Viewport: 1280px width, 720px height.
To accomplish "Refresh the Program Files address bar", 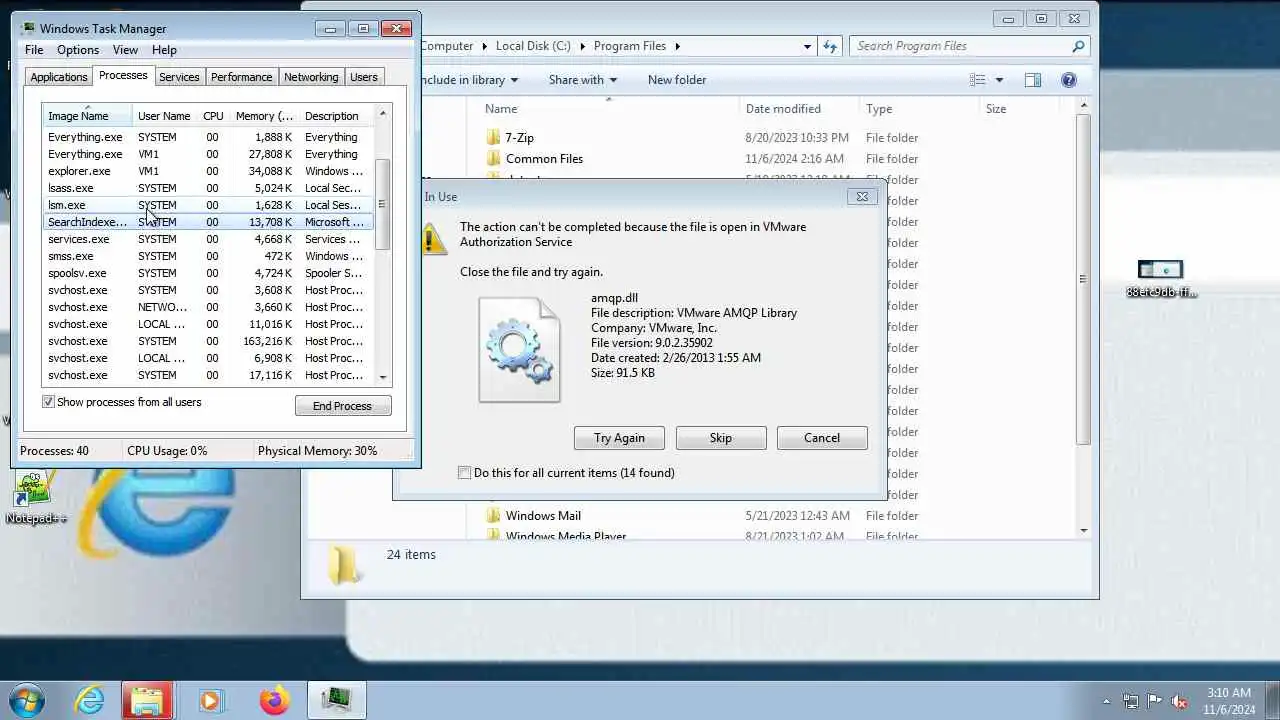I will click(829, 46).
